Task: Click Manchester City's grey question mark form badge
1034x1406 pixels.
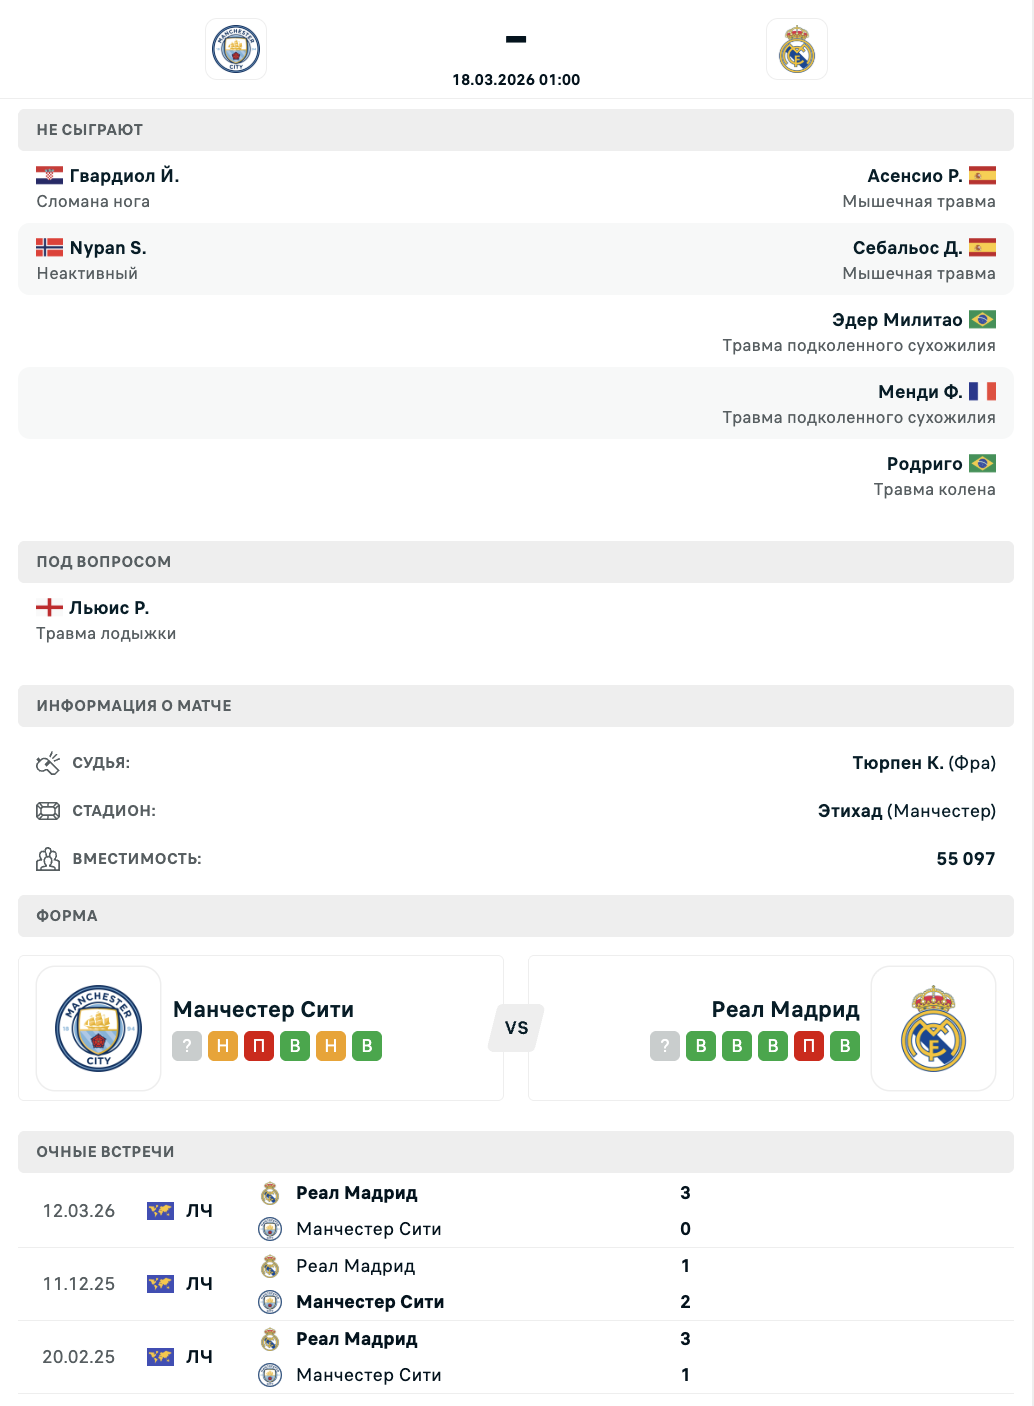Action: coord(187,1046)
